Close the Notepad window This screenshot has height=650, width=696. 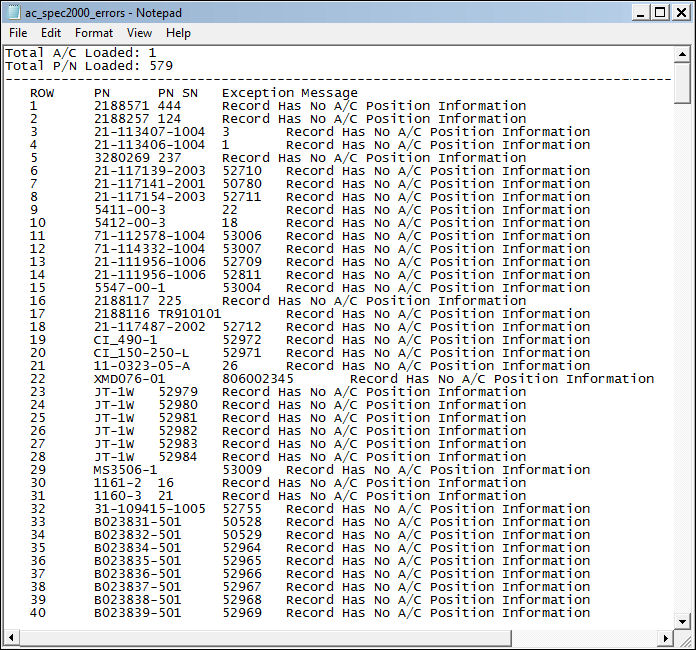click(681, 12)
